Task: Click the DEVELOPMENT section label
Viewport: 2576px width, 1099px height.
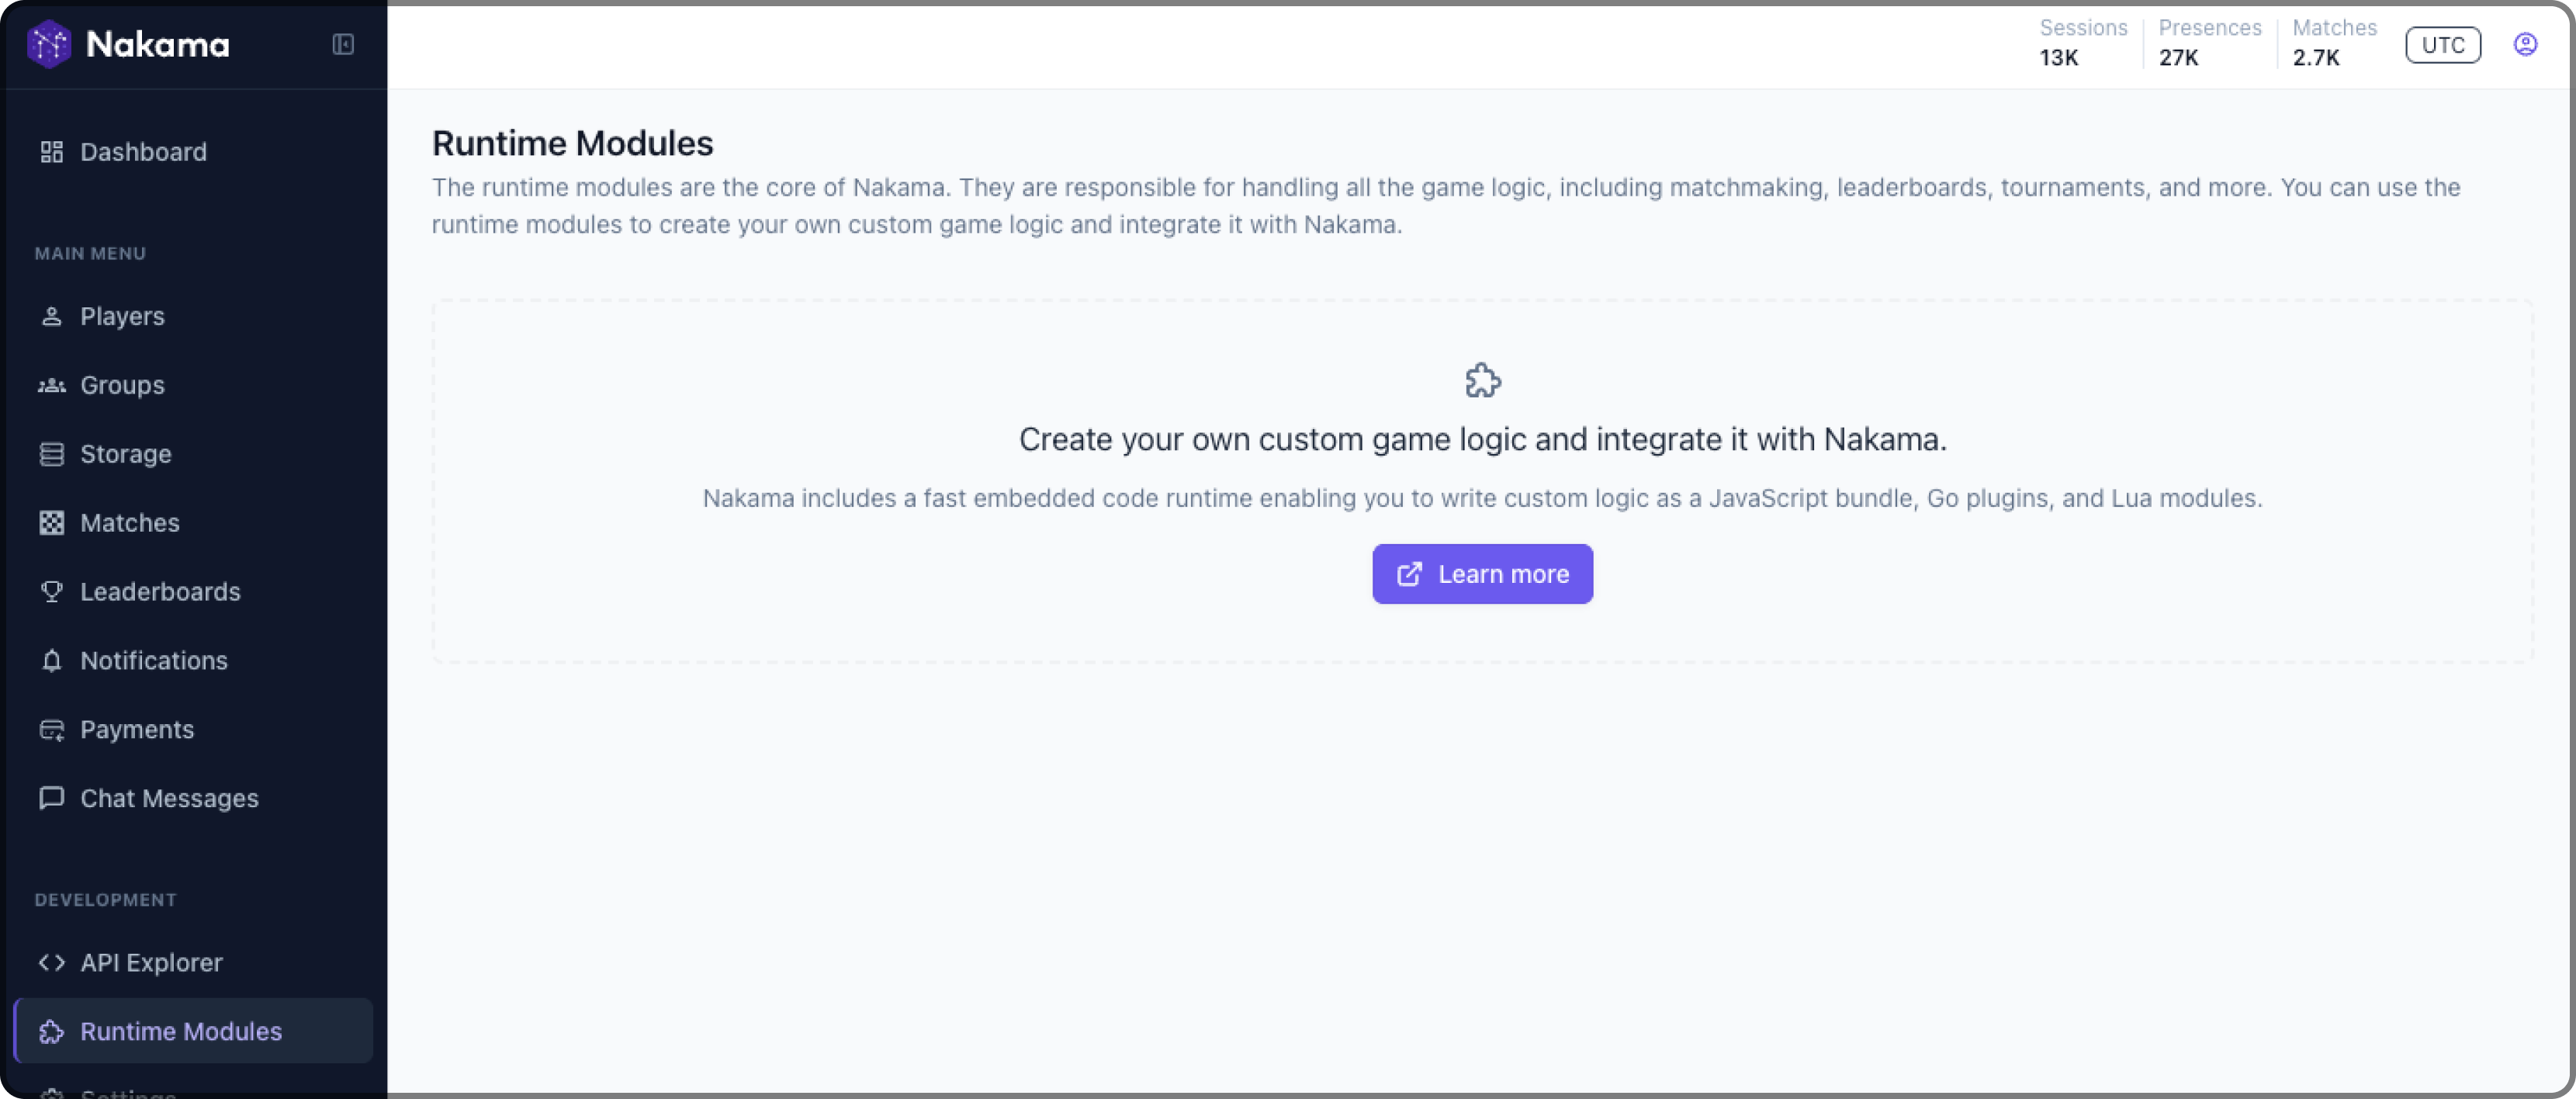Action: 105,900
